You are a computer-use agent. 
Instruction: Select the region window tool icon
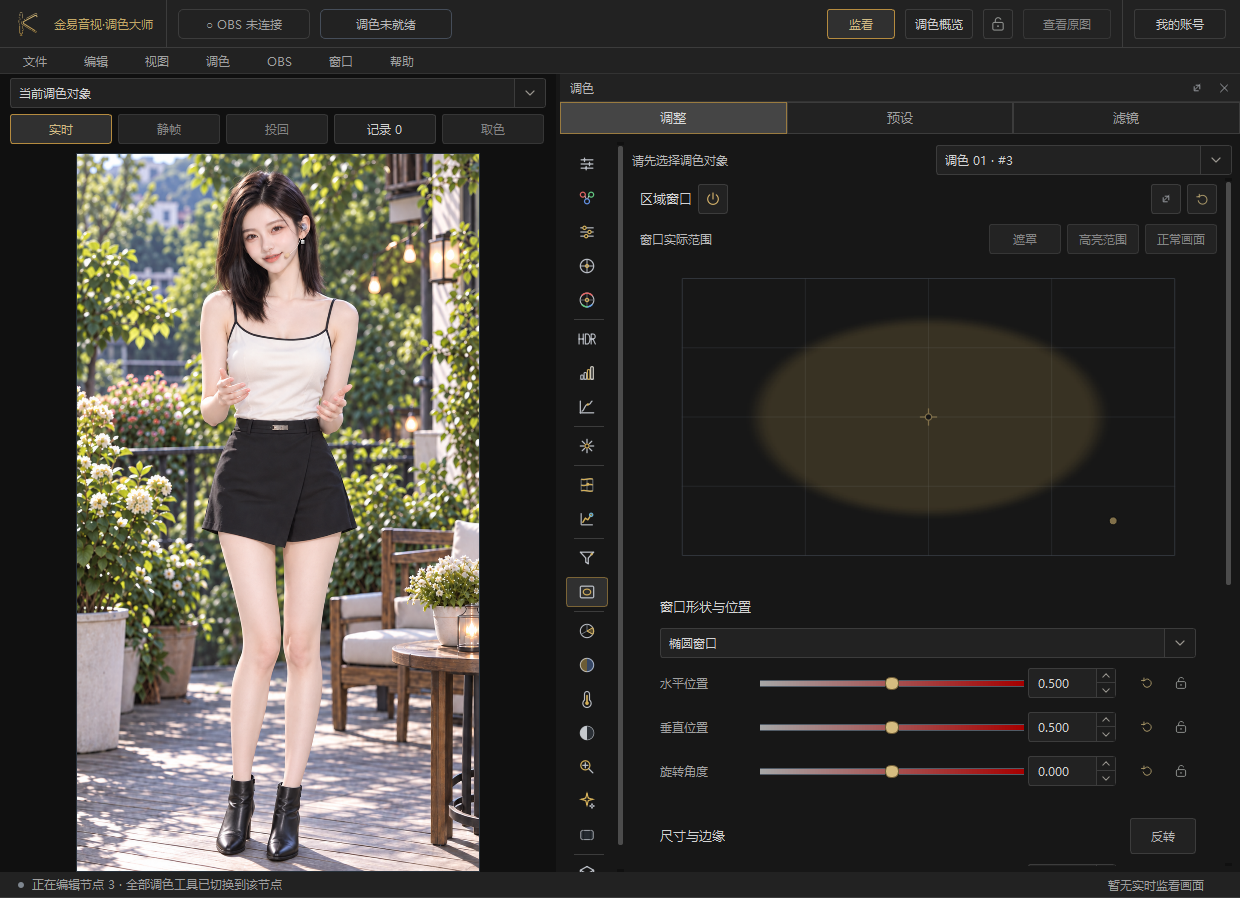pyautogui.click(x=587, y=592)
